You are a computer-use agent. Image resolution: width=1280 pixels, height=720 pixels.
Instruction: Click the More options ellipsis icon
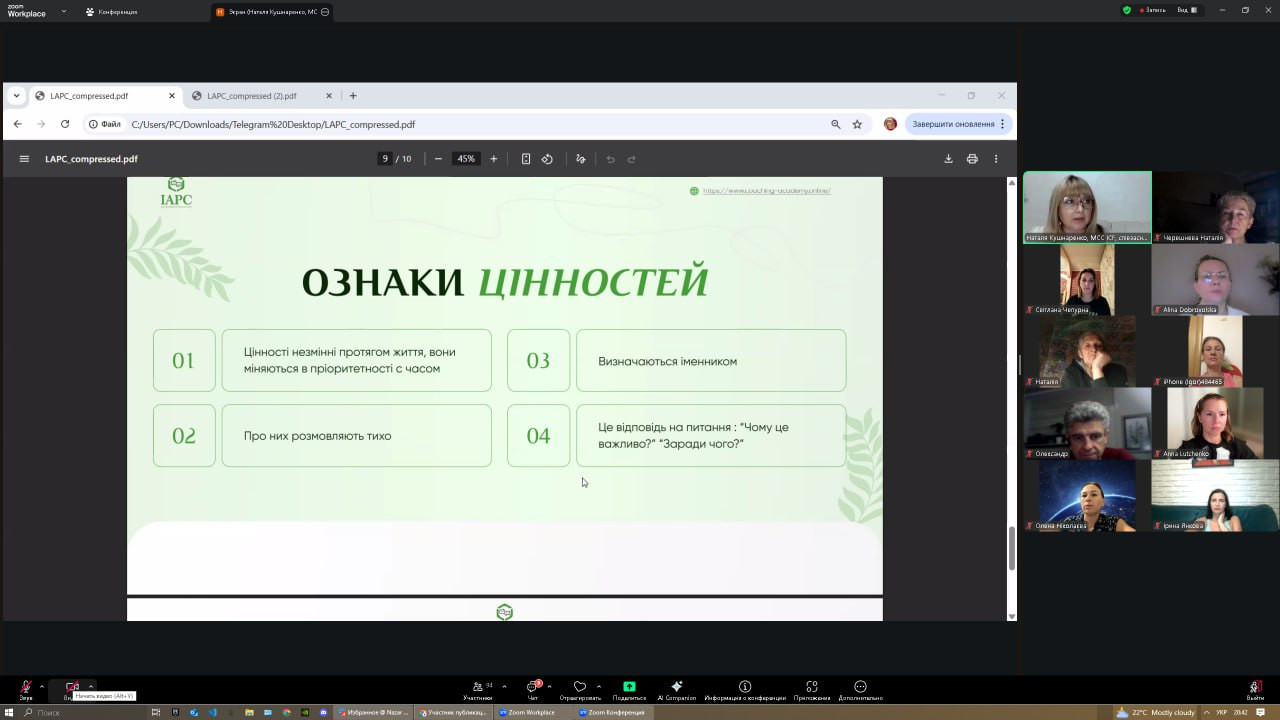860,687
